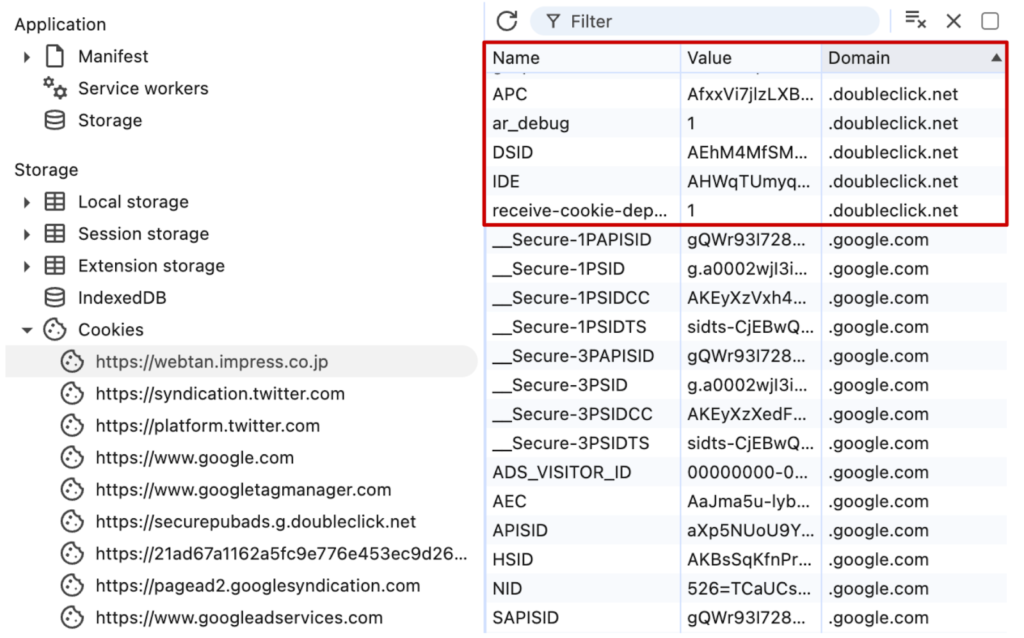Expand the Session storage section
This screenshot has width=1024, height=638.
(27, 234)
